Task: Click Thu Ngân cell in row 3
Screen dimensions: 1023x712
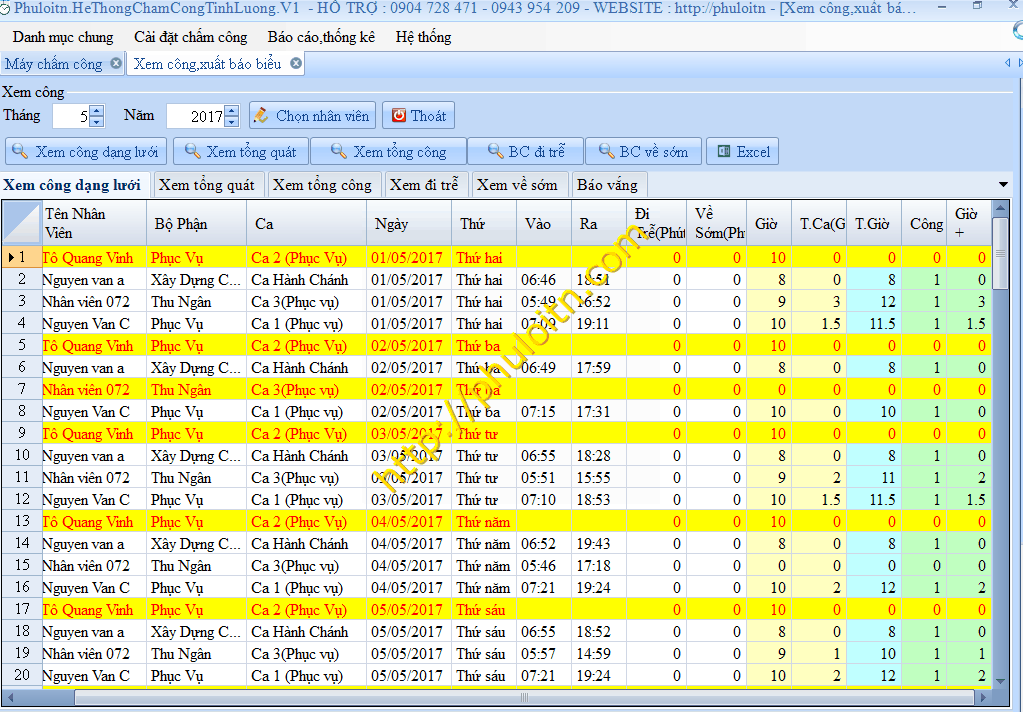Action: point(196,302)
